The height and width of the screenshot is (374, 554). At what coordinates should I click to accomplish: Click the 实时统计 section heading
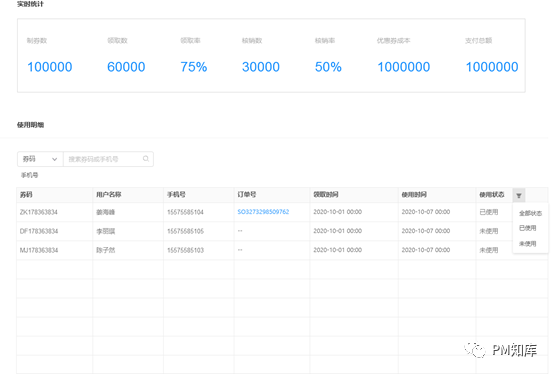(x=30, y=4)
